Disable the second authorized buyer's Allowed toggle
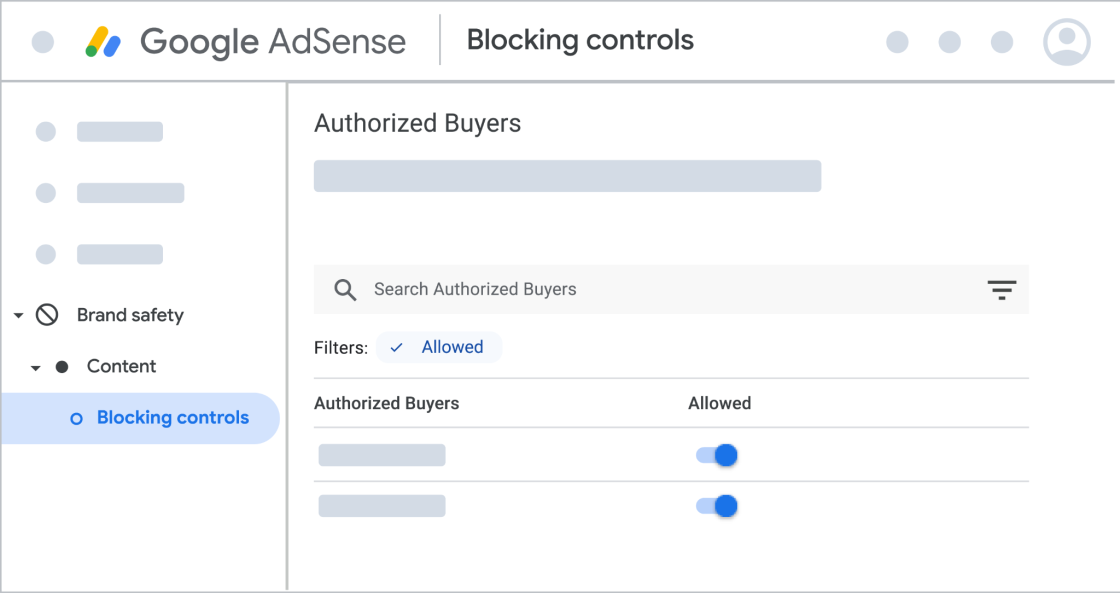 (717, 507)
